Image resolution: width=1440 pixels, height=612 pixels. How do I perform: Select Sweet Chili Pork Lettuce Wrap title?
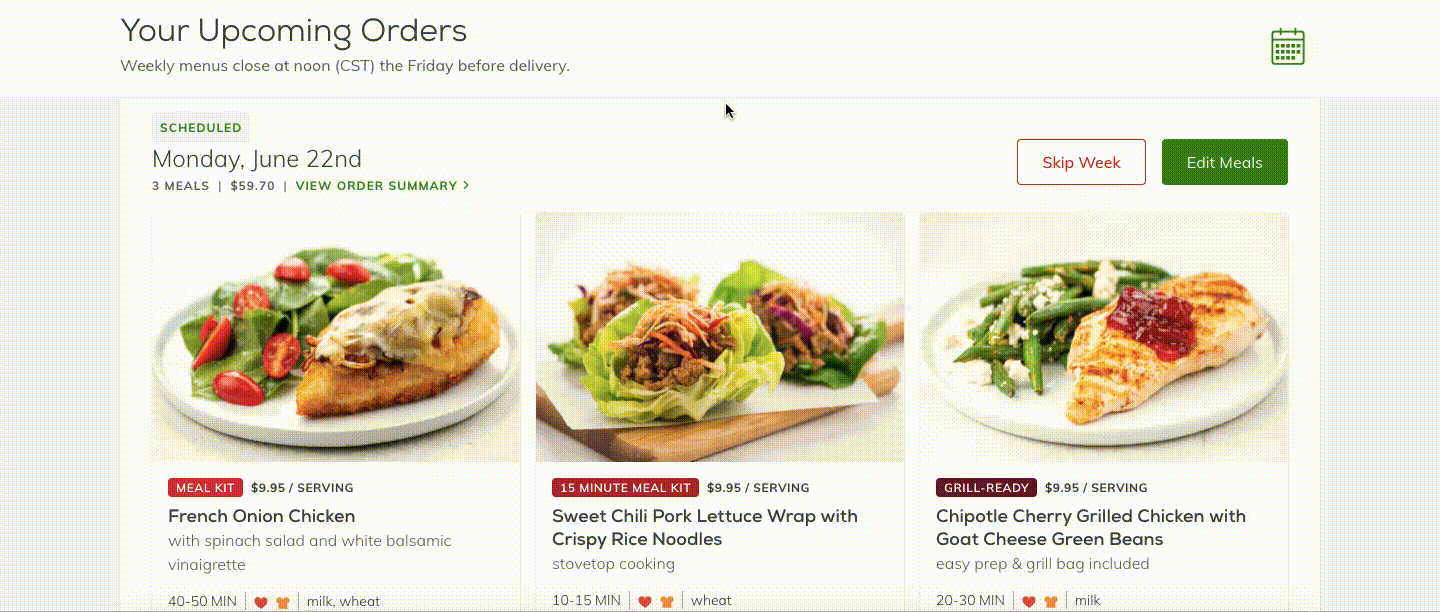(x=705, y=528)
